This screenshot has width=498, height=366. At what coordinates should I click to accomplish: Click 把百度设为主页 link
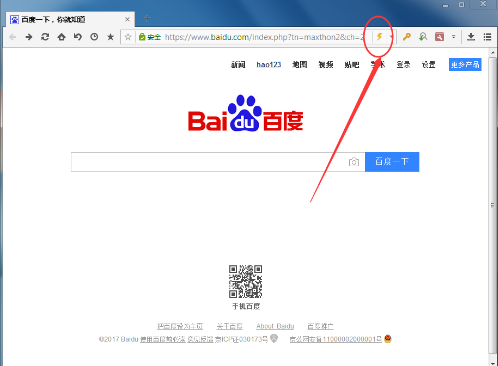click(x=180, y=326)
